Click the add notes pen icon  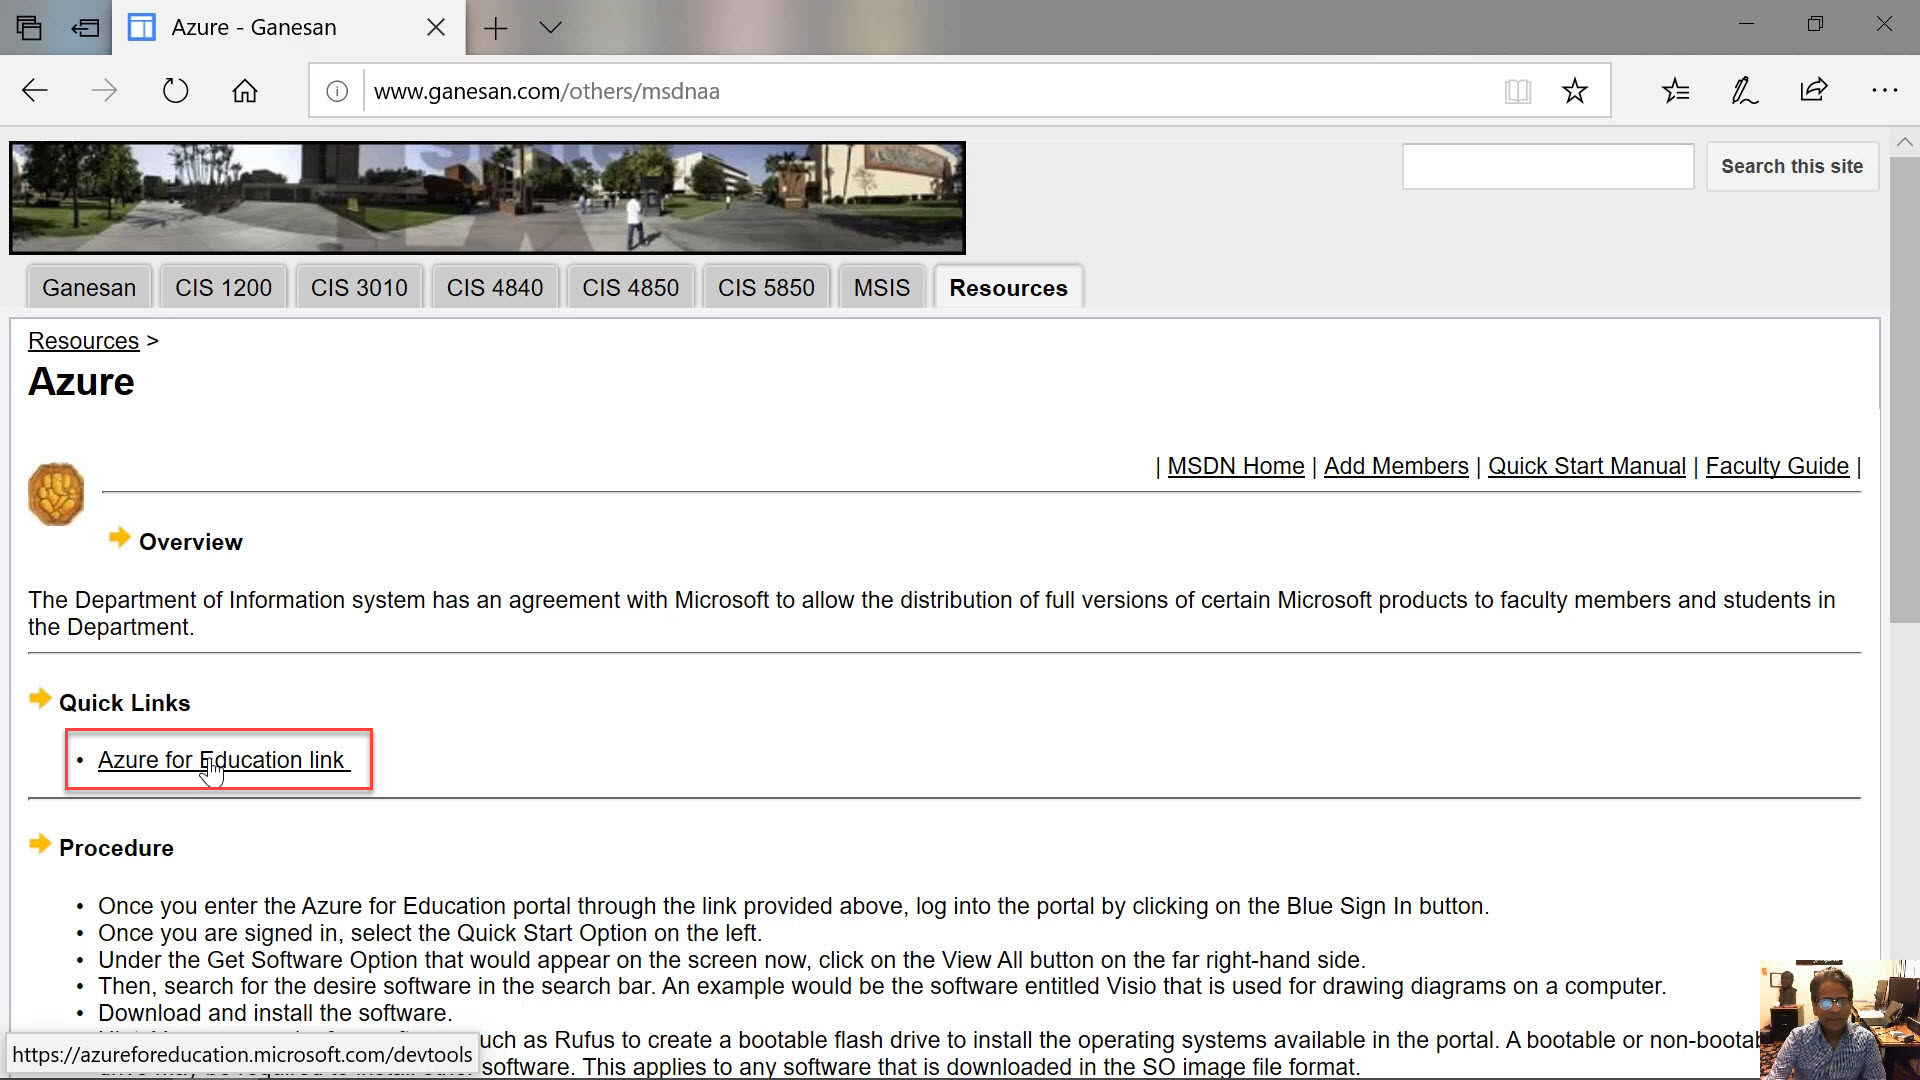(1744, 91)
